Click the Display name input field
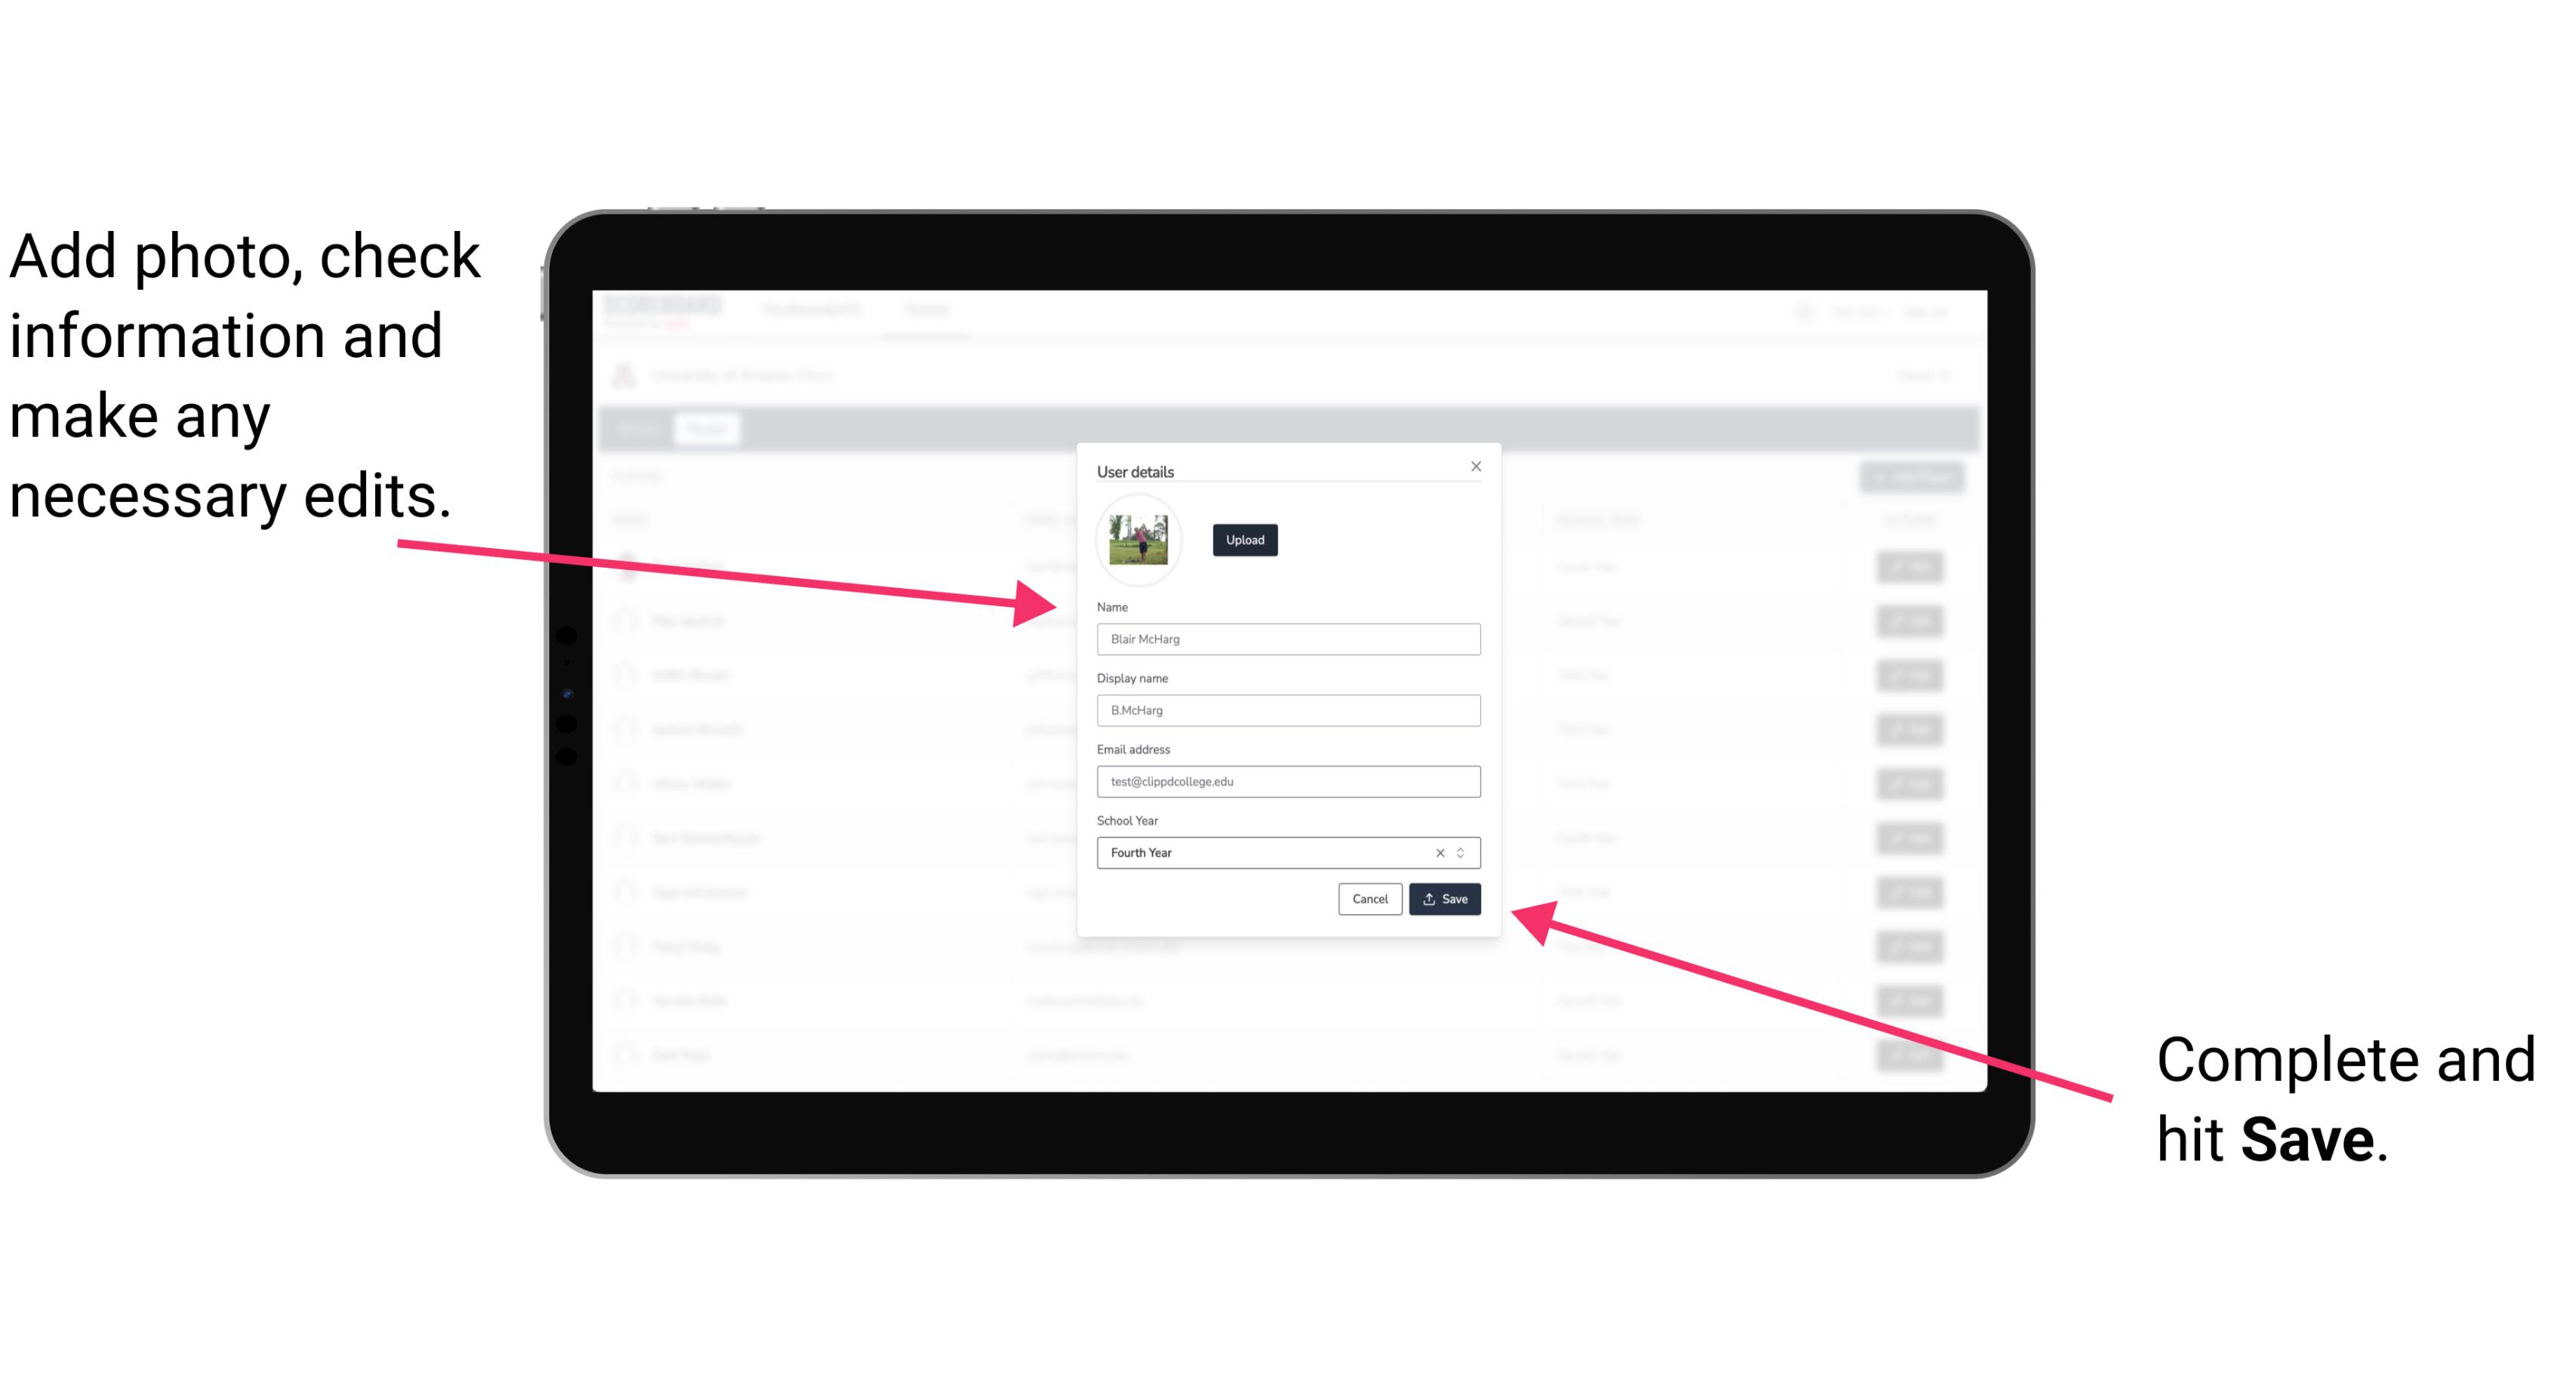Screen dimensions: 2576x1386 [1287, 710]
